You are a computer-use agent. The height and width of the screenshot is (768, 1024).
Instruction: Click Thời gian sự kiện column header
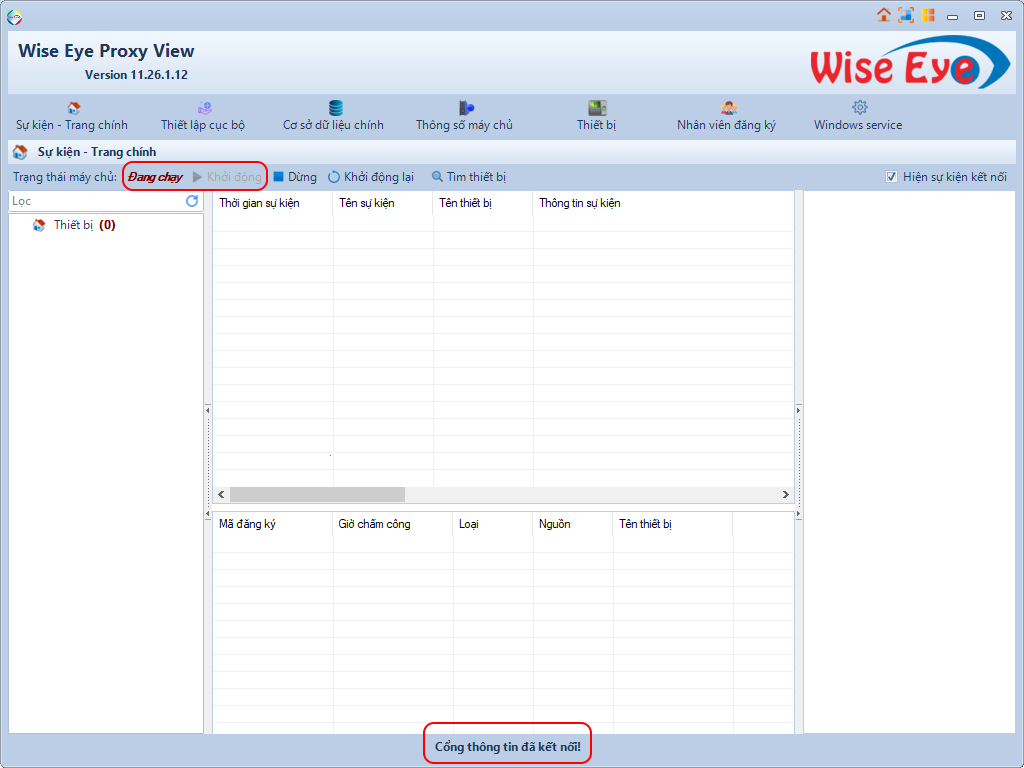tap(260, 203)
